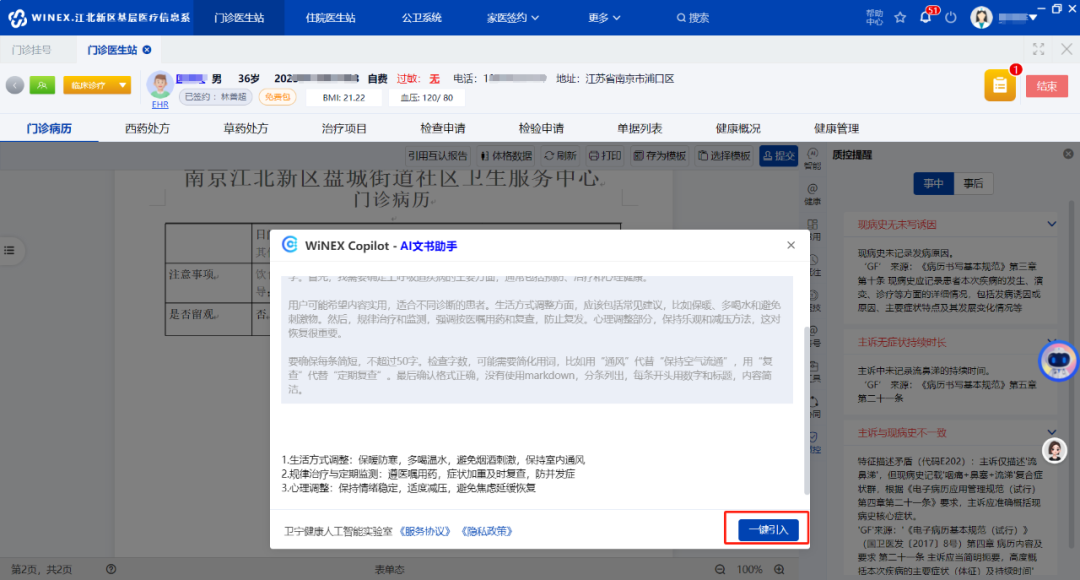Click the patient avatar image
This screenshot has width=1080, height=580.
[x=160, y=85]
